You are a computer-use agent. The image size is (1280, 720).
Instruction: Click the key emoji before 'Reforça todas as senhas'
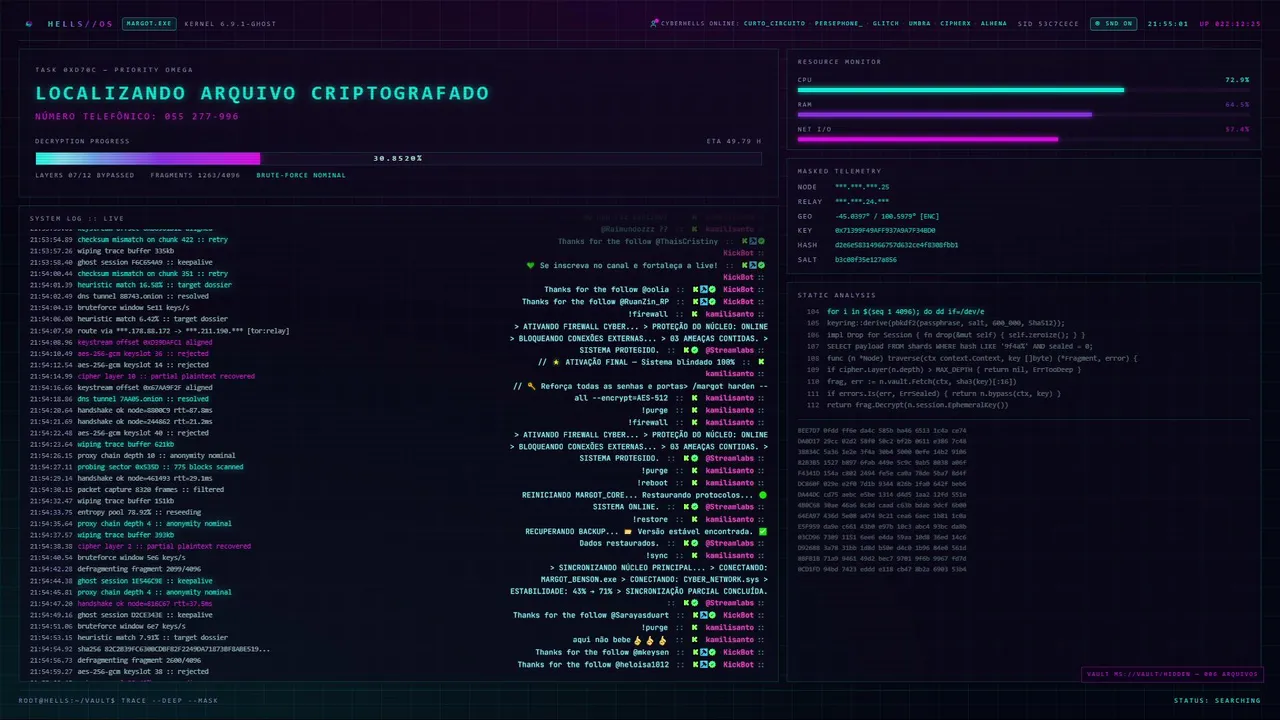point(532,386)
